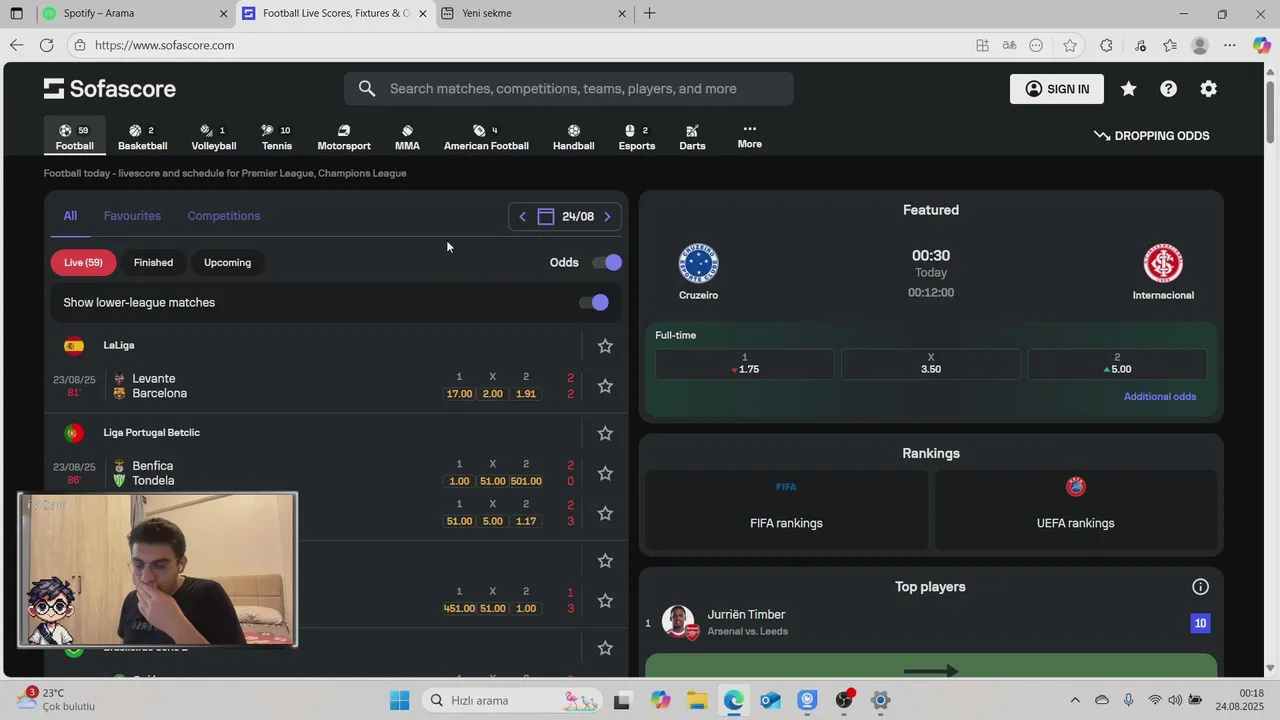1280x720 pixels.
Task: Click the Sofascore search field
Action: tap(569, 89)
